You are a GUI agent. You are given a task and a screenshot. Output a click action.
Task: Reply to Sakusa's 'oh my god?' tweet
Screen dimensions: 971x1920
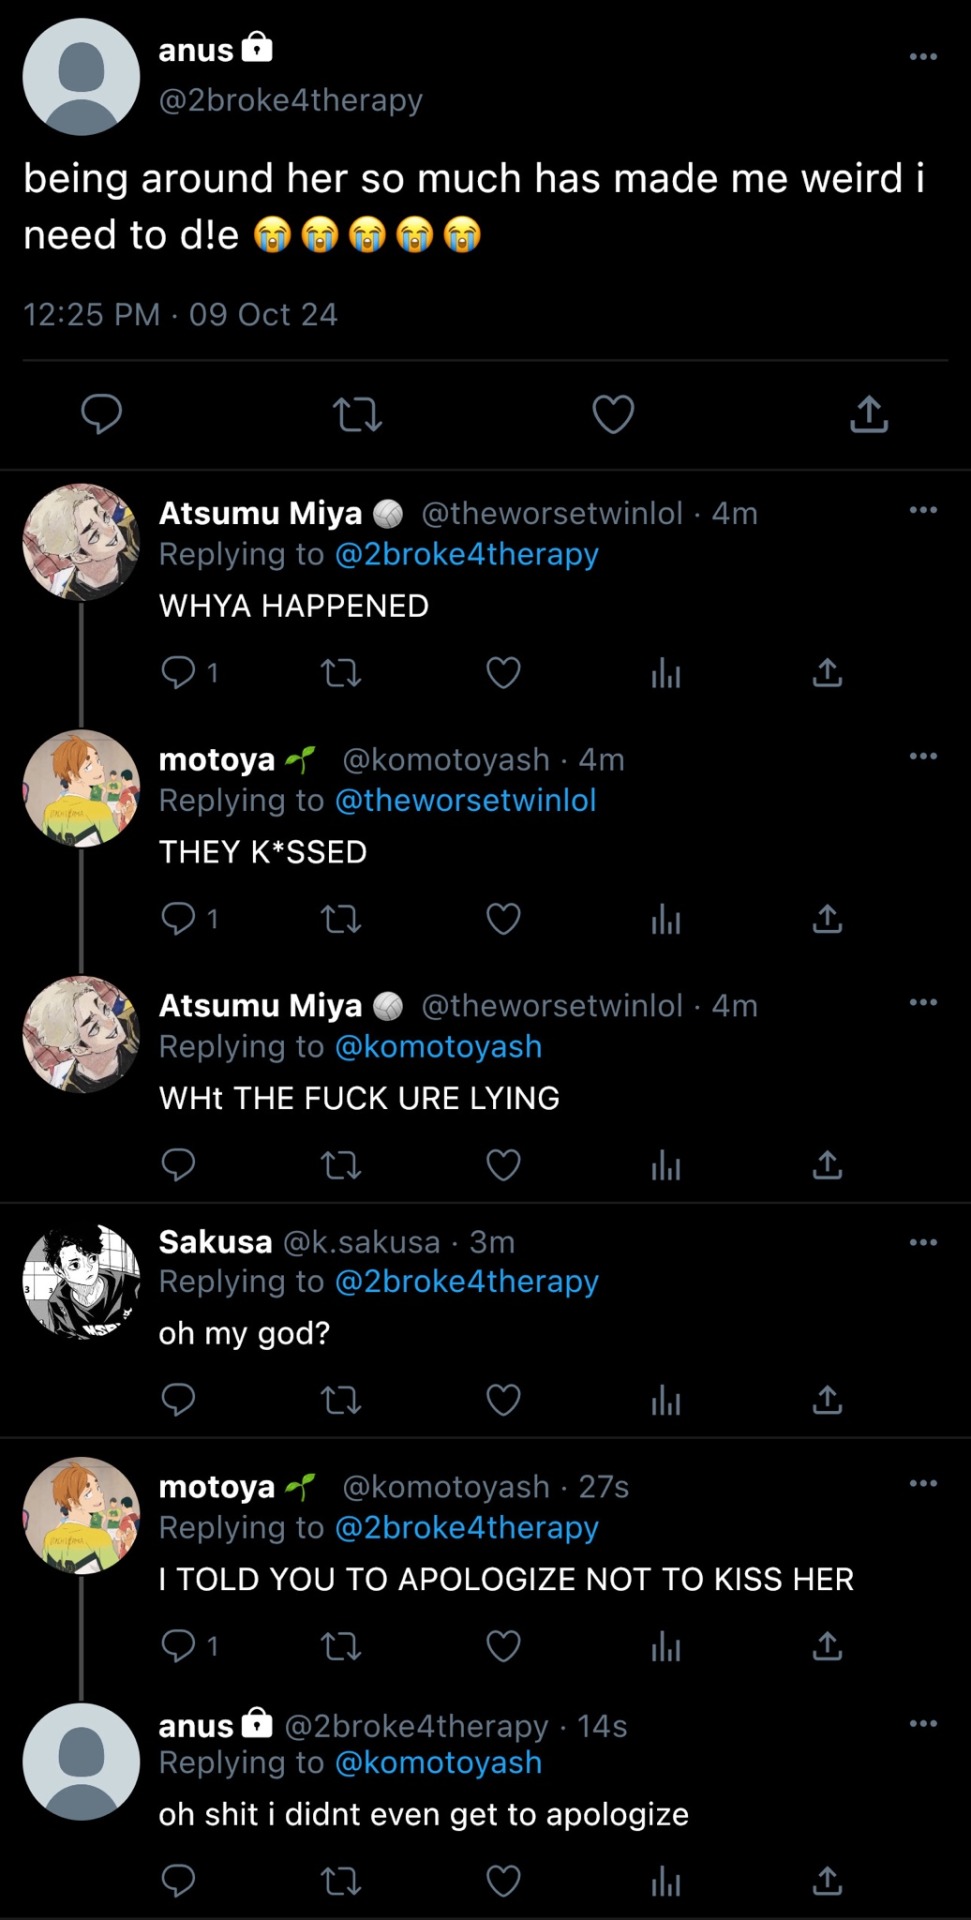(x=178, y=1400)
